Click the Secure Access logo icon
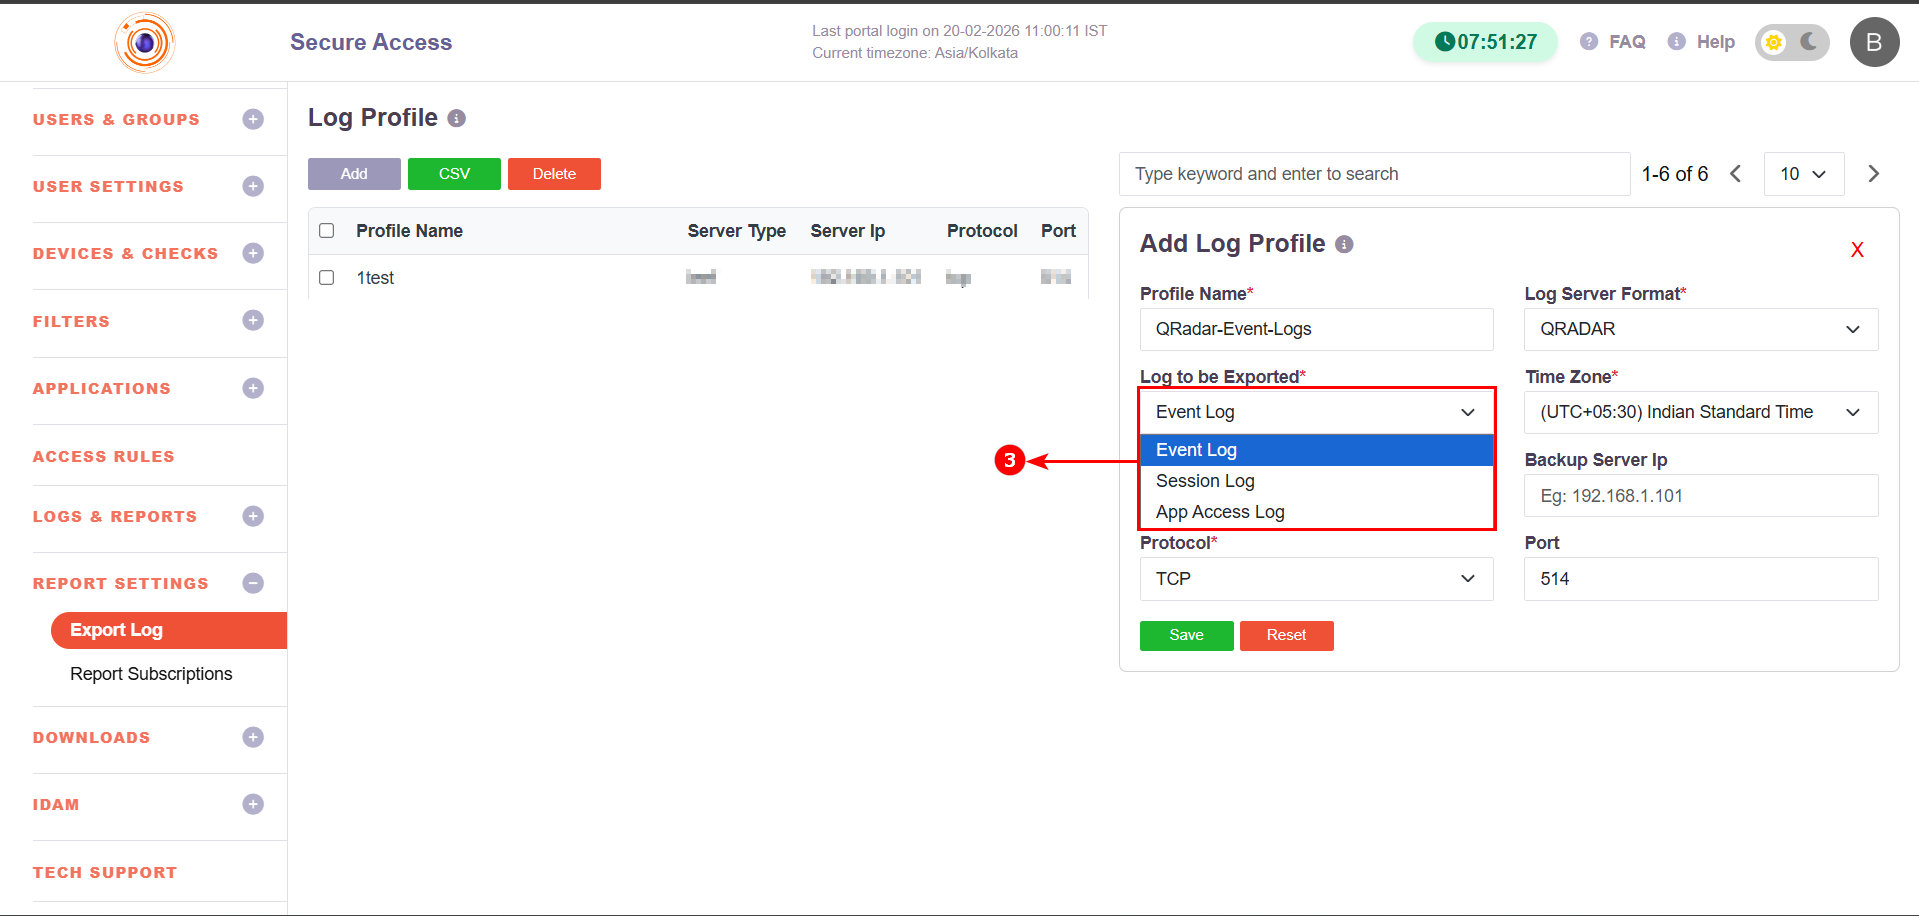 pyautogui.click(x=145, y=42)
